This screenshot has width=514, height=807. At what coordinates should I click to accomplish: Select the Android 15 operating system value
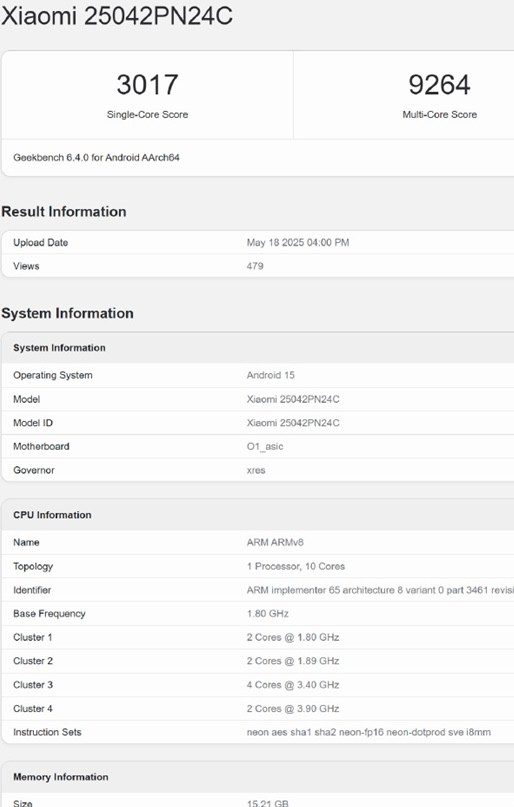[x=271, y=375]
